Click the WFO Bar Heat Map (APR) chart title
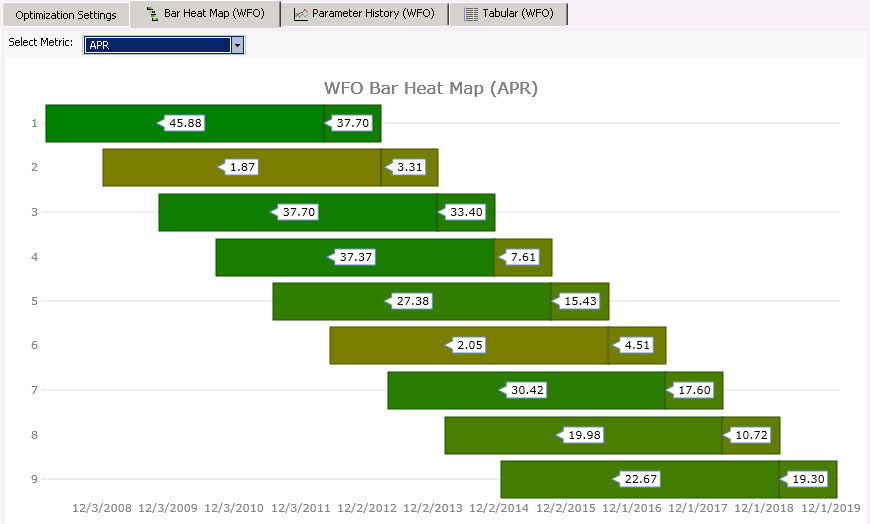The width and height of the screenshot is (870, 524). [x=431, y=88]
